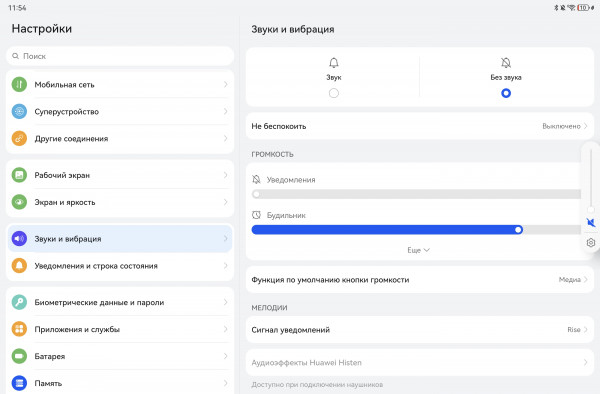Click the Bluetooth status bar icon
Screen dimensions: 600x394
pos(556,7)
